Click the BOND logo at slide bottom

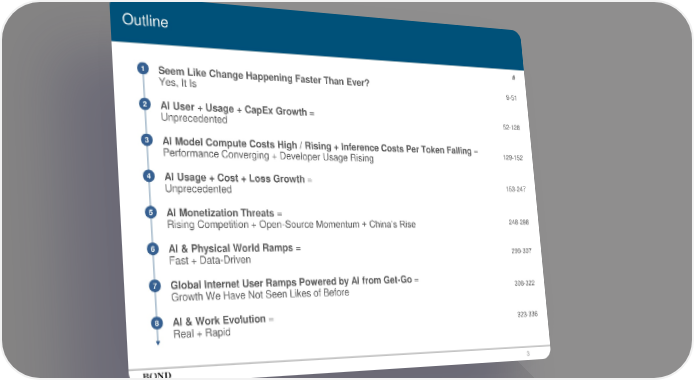coord(157,376)
